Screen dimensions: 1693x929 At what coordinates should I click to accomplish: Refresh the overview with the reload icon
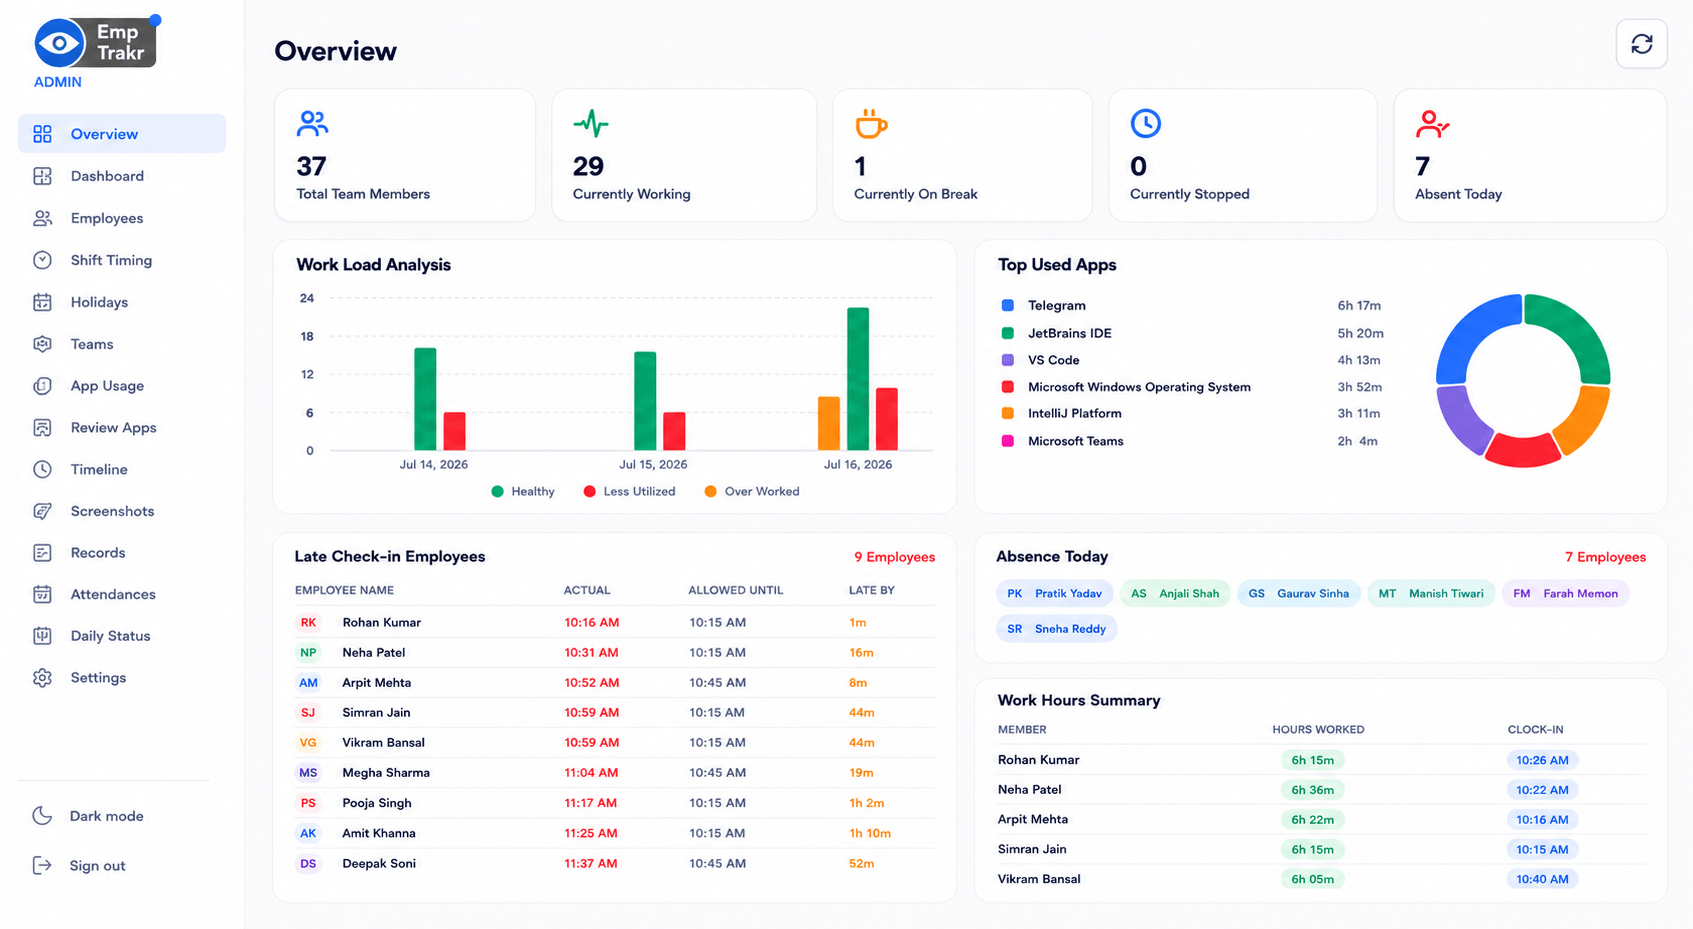click(1642, 44)
